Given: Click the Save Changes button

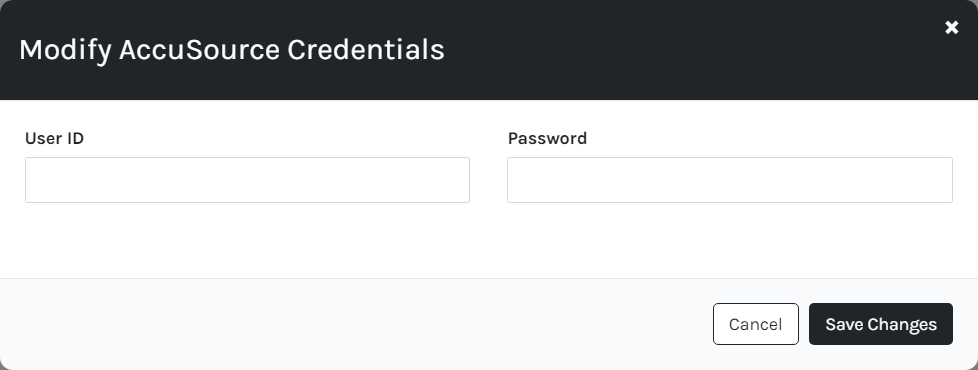Looking at the screenshot, I should 881,324.
